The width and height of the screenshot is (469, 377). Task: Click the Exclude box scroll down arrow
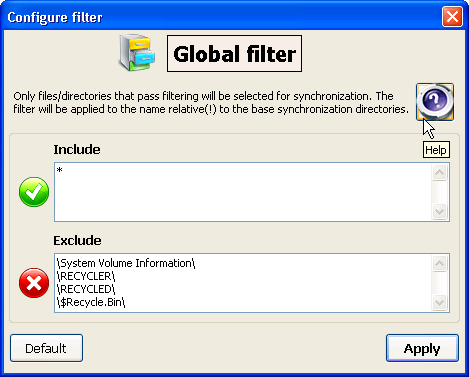(x=439, y=302)
